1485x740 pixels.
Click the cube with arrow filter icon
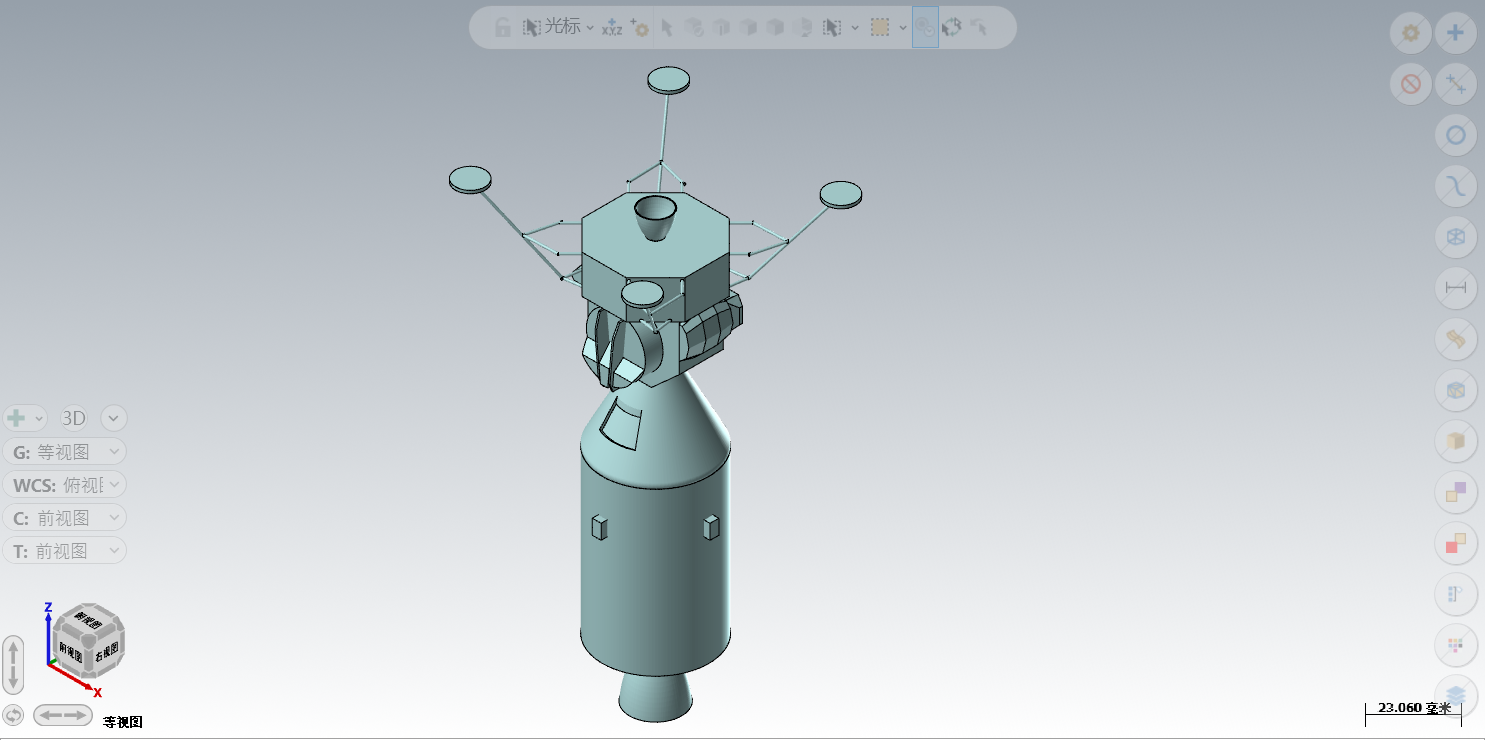(802, 28)
